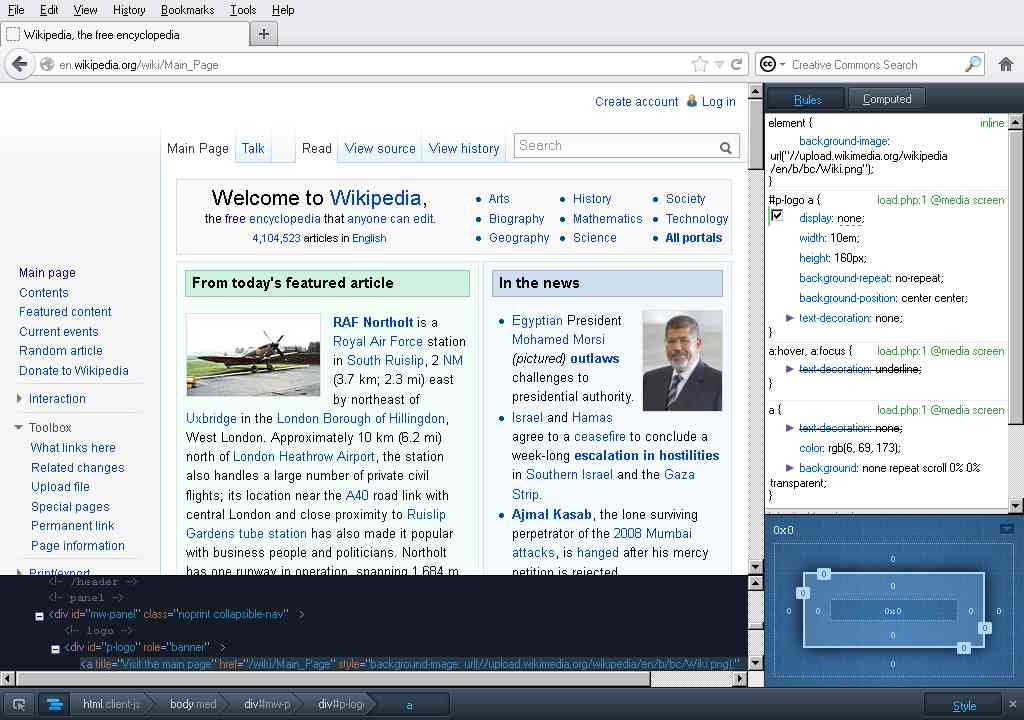
Task: Open a new tab with the plus button
Action: coord(264,33)
